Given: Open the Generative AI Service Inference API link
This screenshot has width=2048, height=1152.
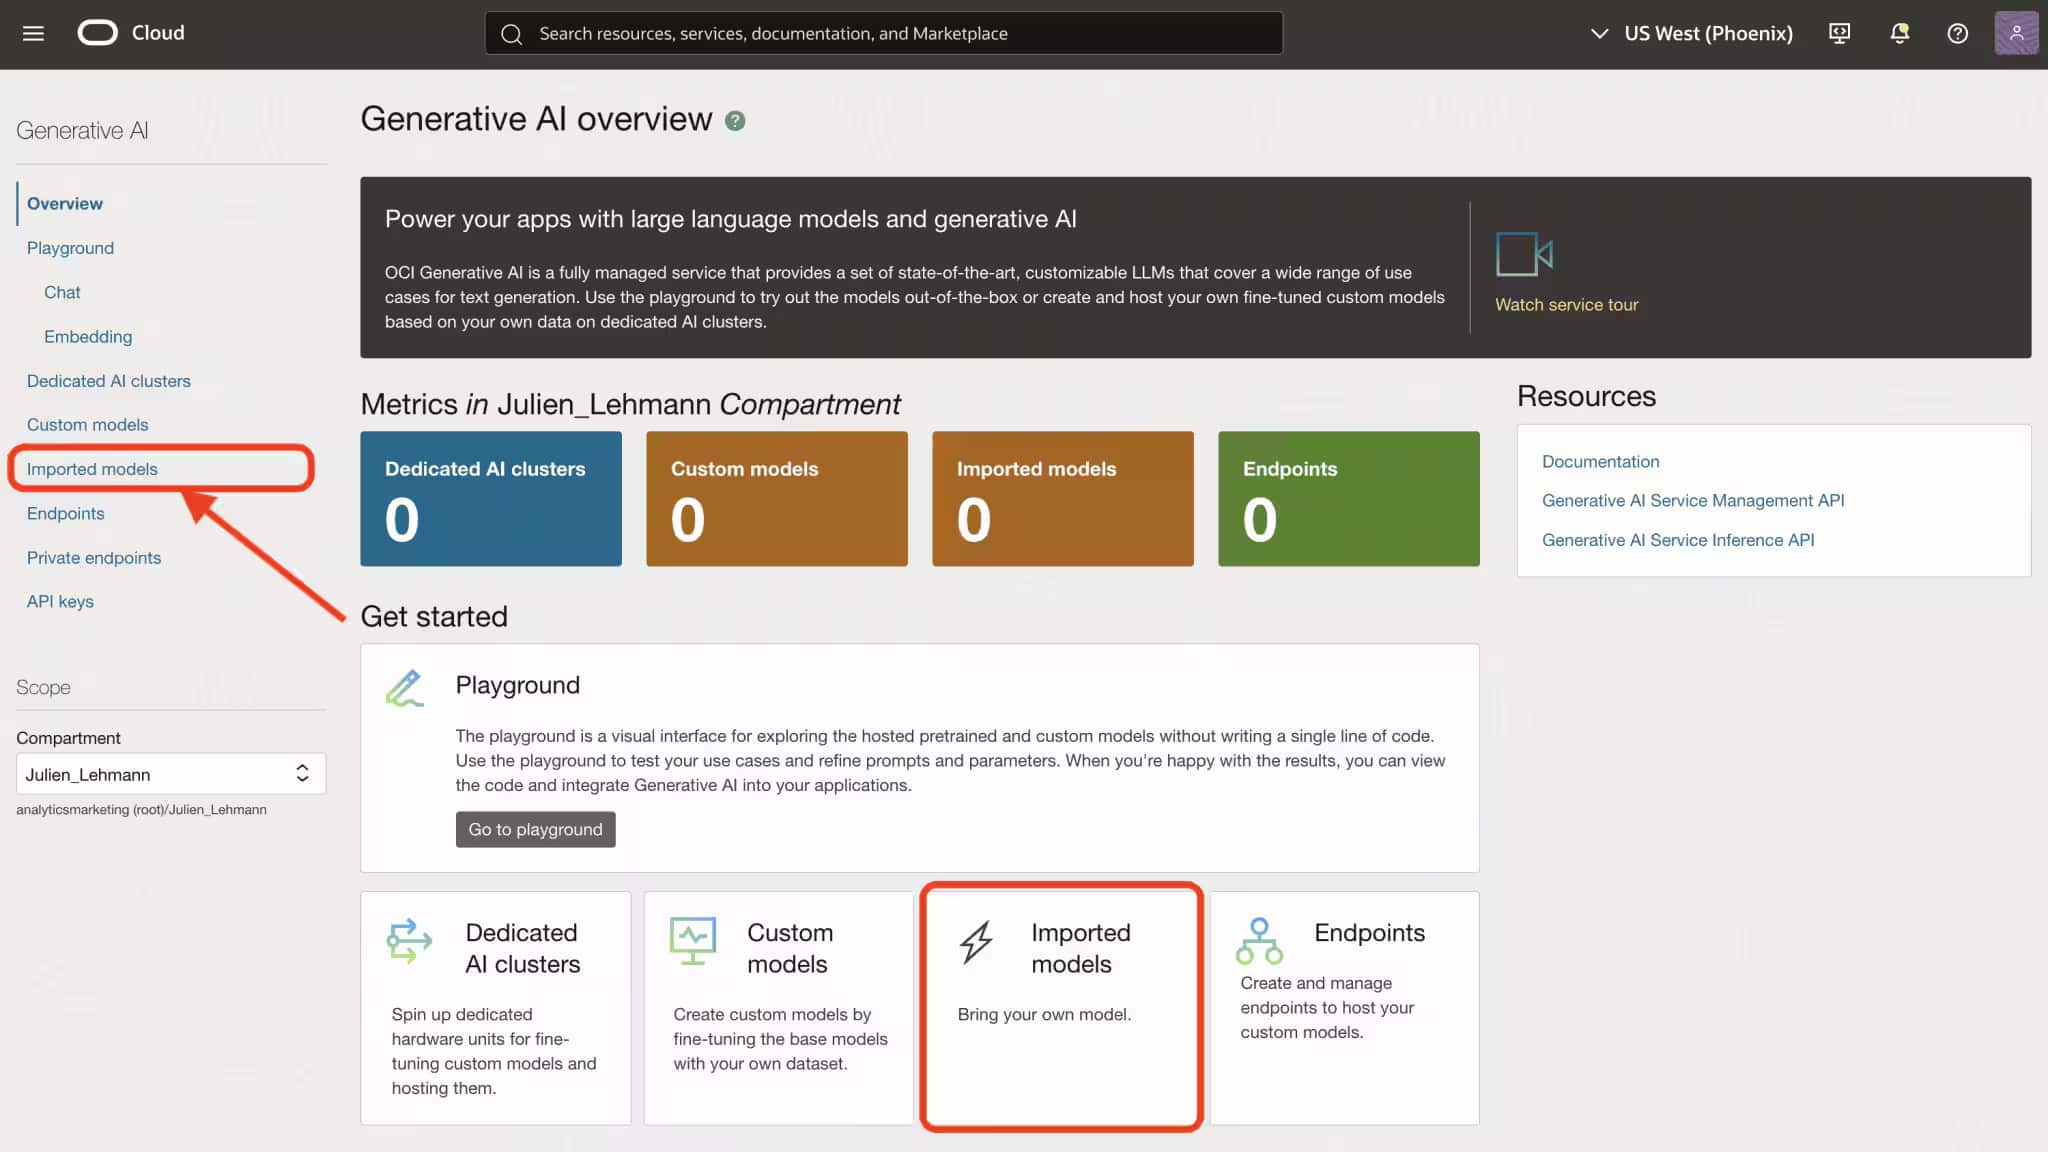Looking at the screenshot, I should (x=1677, y=540).
